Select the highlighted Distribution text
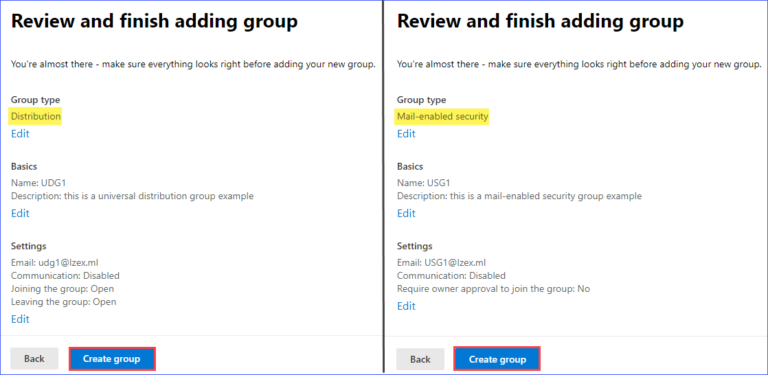This screenshot has width=768, height=375. (36, 117)
